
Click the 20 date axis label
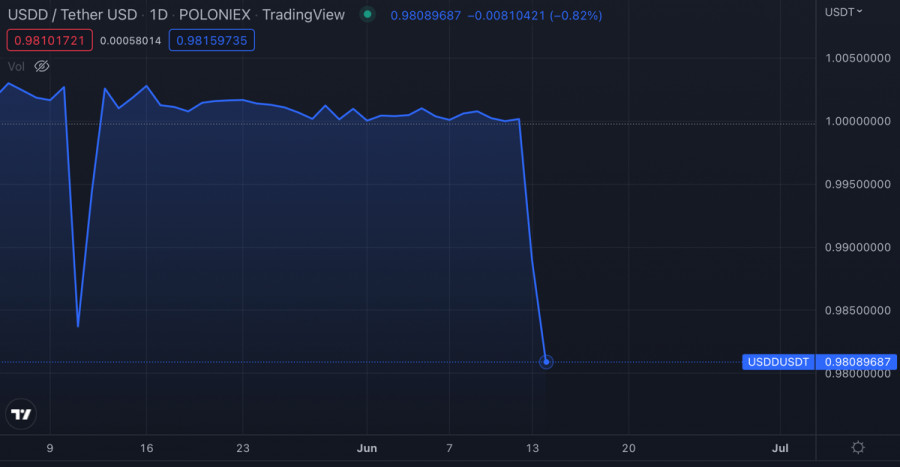(629, 448)
